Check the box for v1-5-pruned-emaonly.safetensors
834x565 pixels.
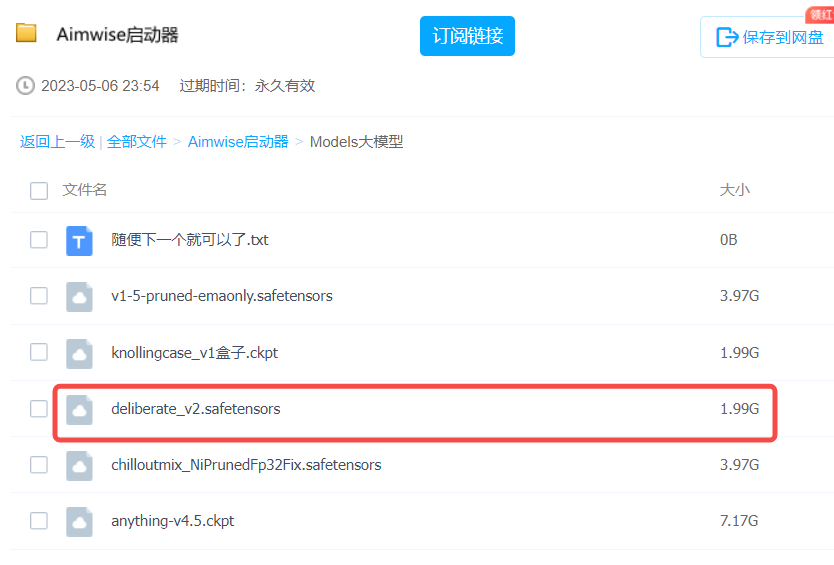pyautogui.click(x=39, y=295)
